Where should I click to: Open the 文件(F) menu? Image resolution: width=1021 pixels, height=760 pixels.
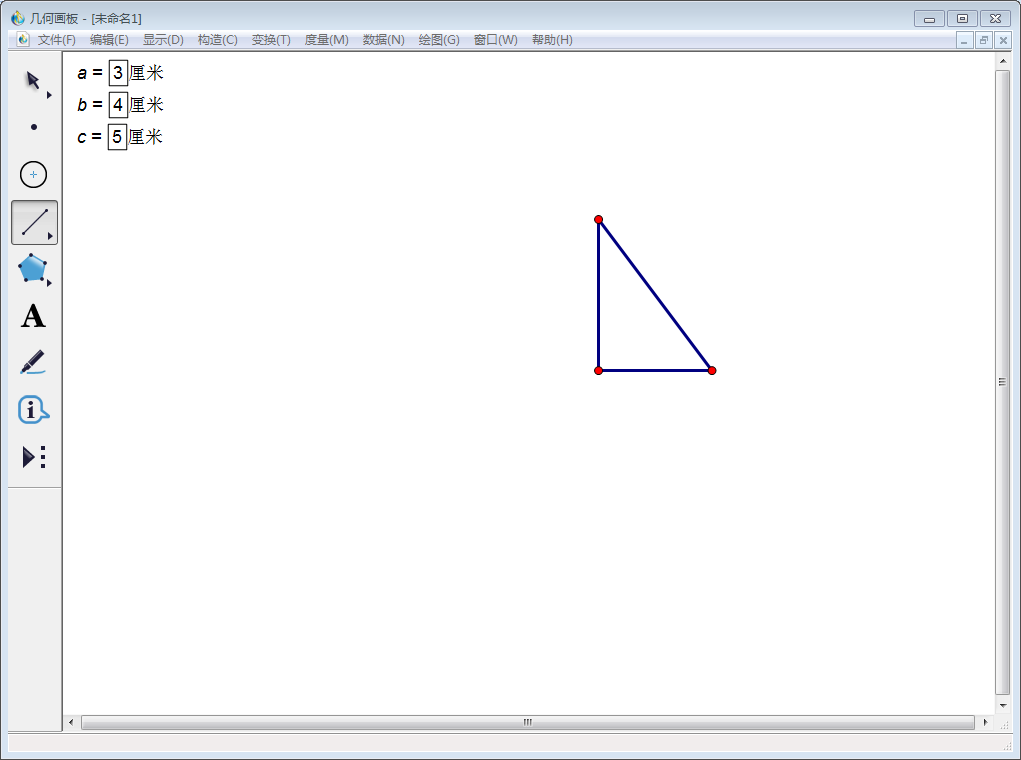click(56, 40)
